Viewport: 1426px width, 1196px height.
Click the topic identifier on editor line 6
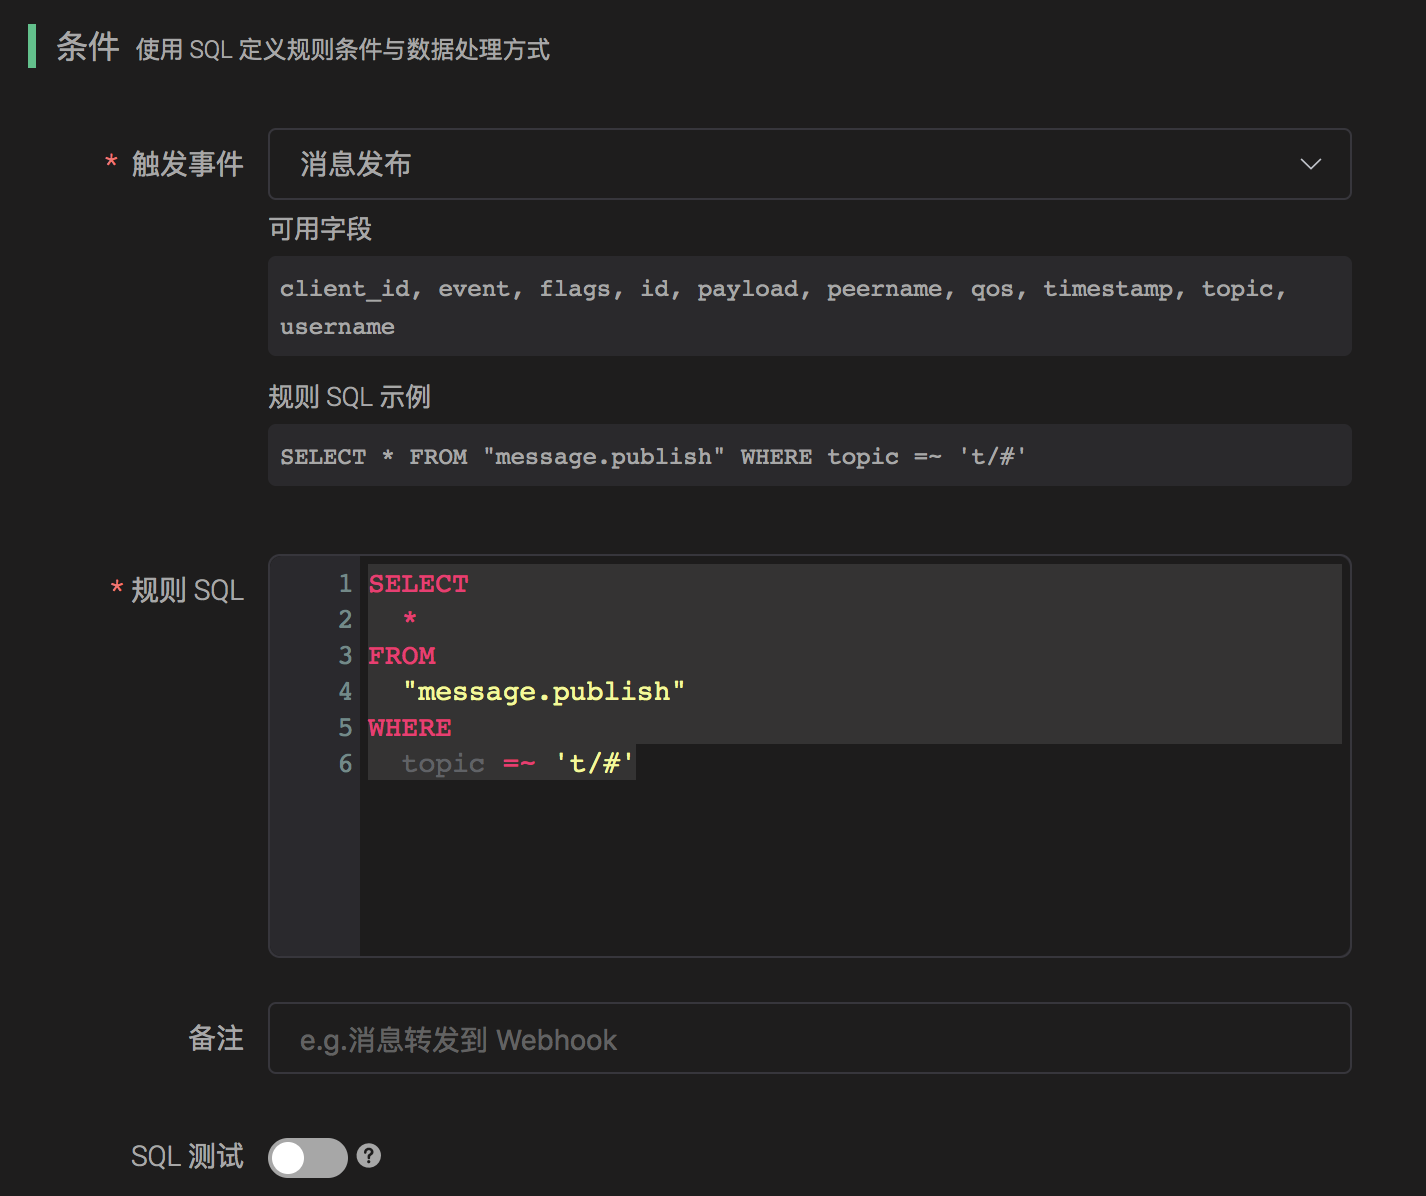(x=443, y=764)
